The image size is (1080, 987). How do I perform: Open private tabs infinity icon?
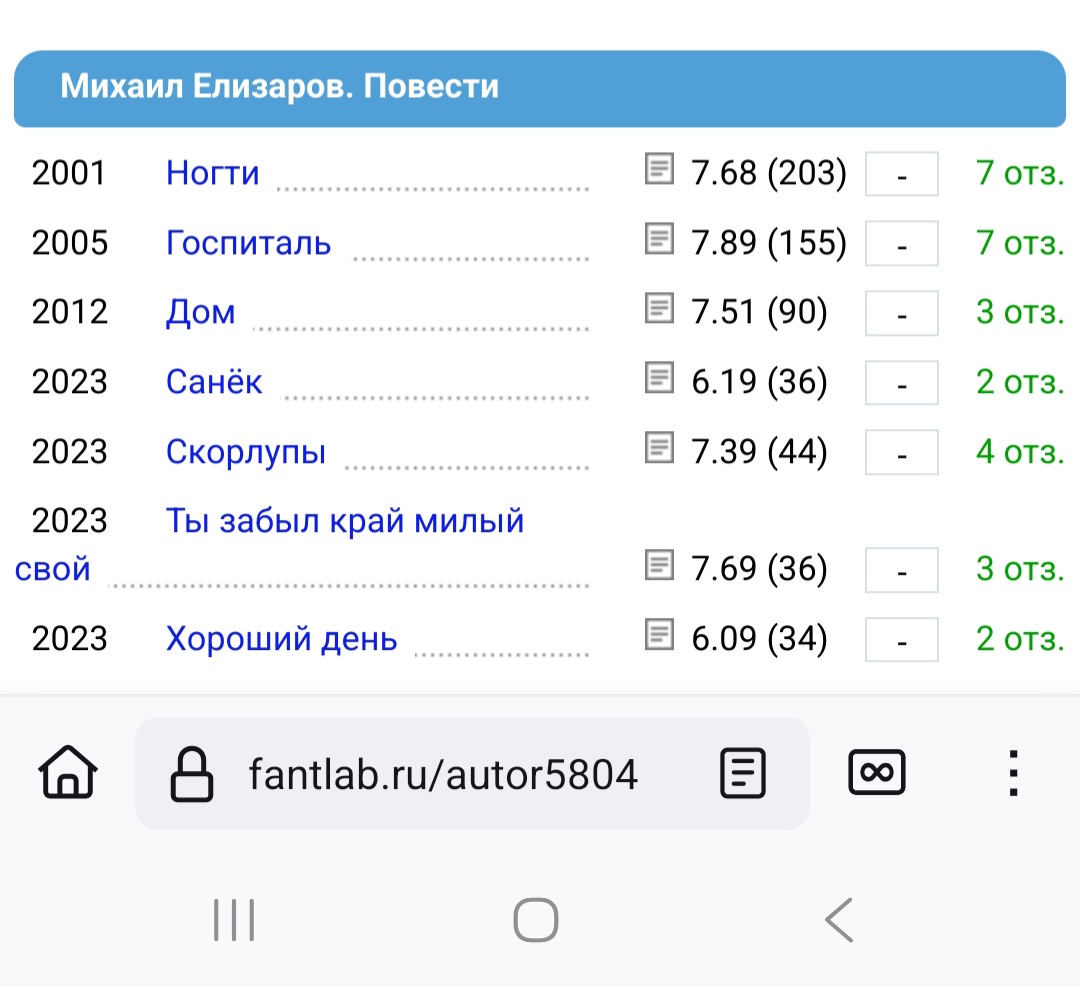[876, 772]
